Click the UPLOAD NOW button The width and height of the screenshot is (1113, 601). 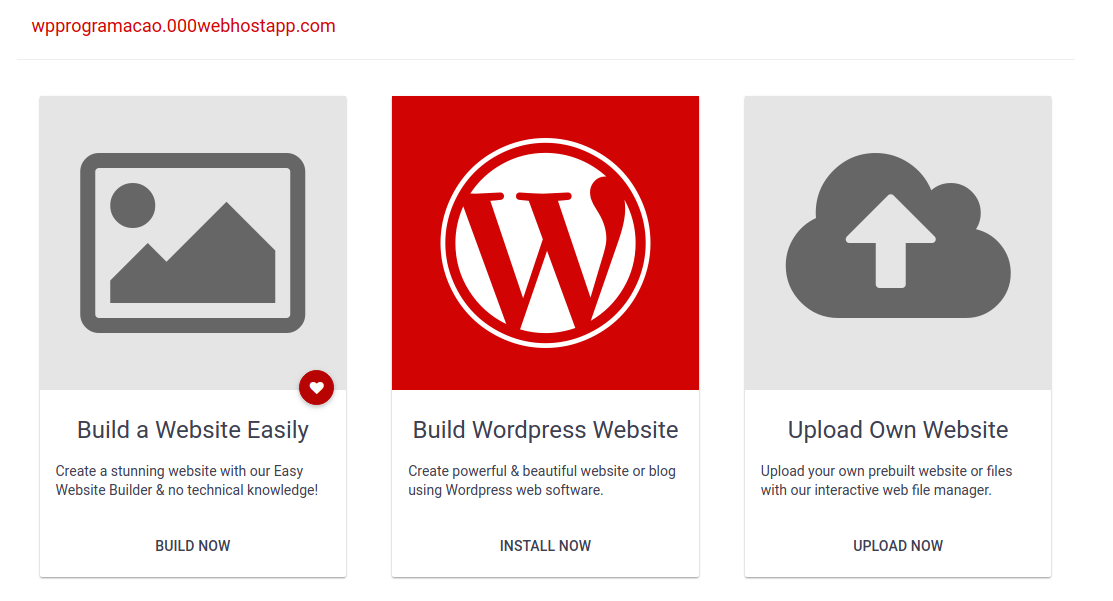point(898,546)
